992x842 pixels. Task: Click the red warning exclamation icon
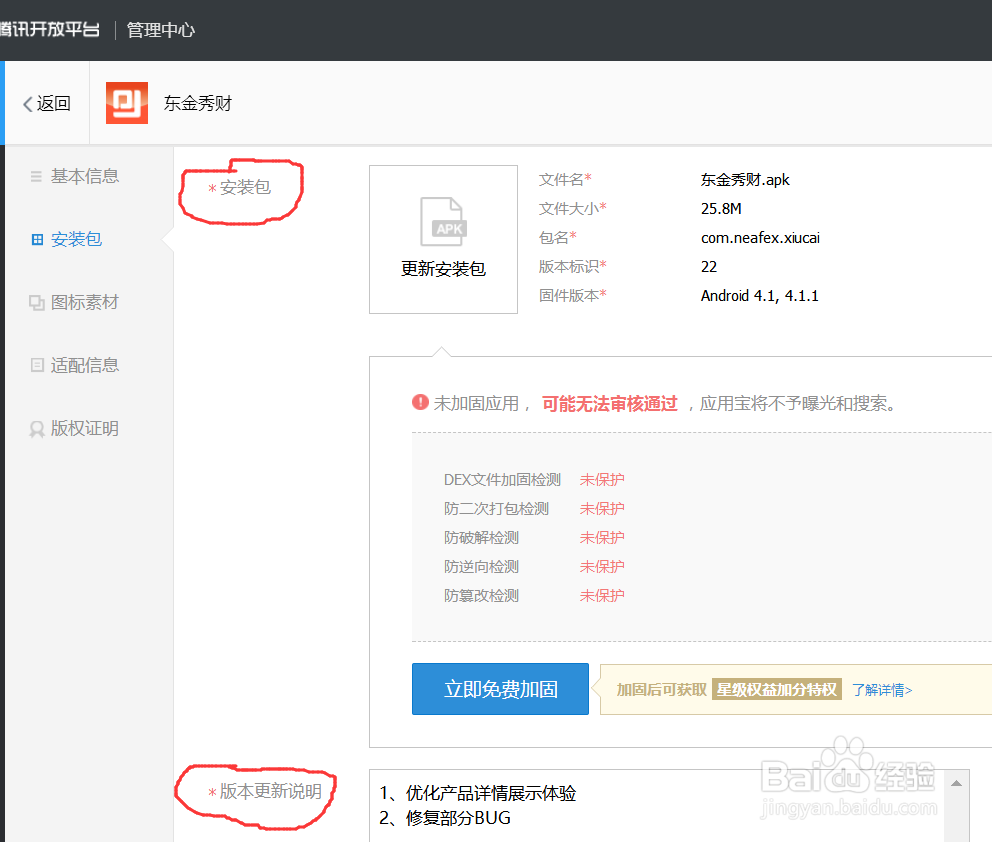420,402
